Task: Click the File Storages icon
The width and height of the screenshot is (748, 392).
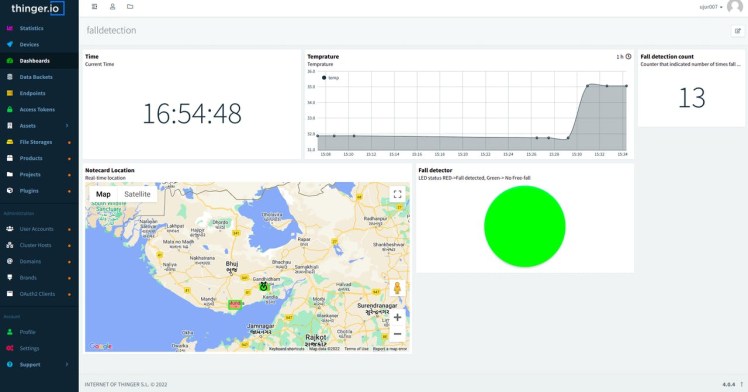Action: tap(10, 142)
